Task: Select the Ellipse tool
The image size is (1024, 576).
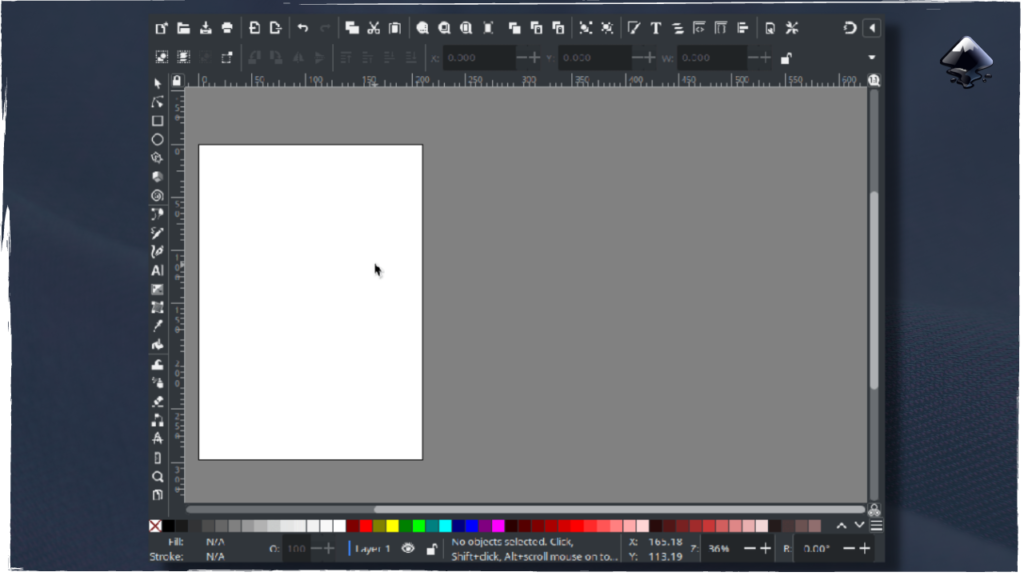Action: click(157, 140)
